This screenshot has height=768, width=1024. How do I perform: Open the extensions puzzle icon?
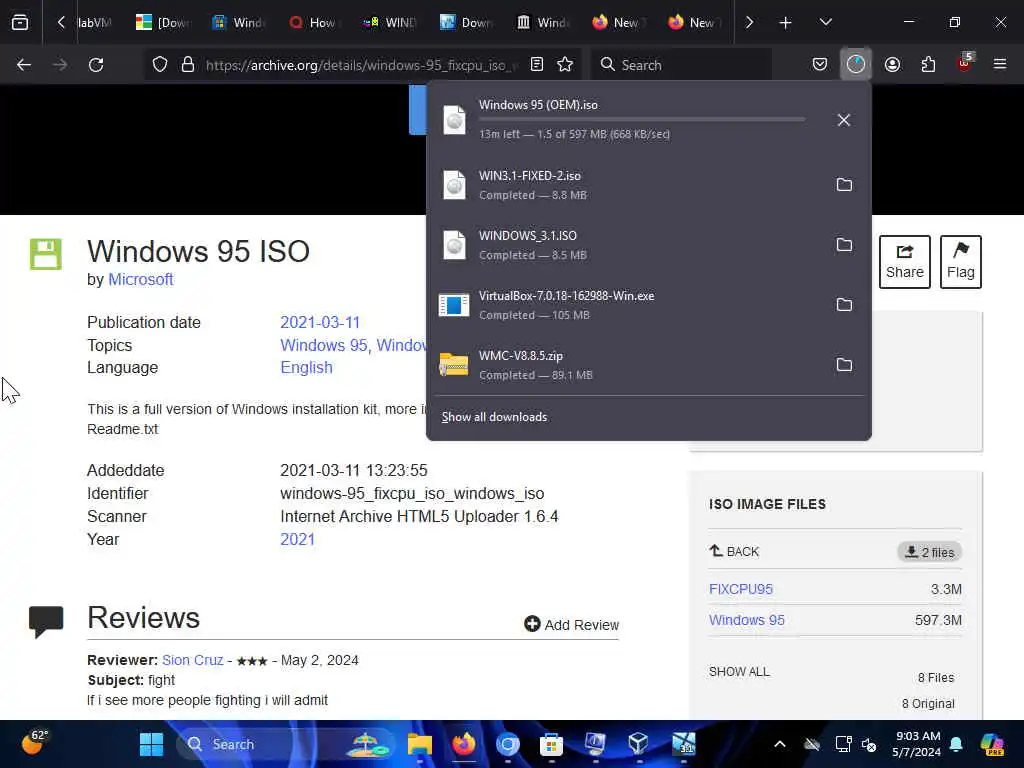pos(928,65)
